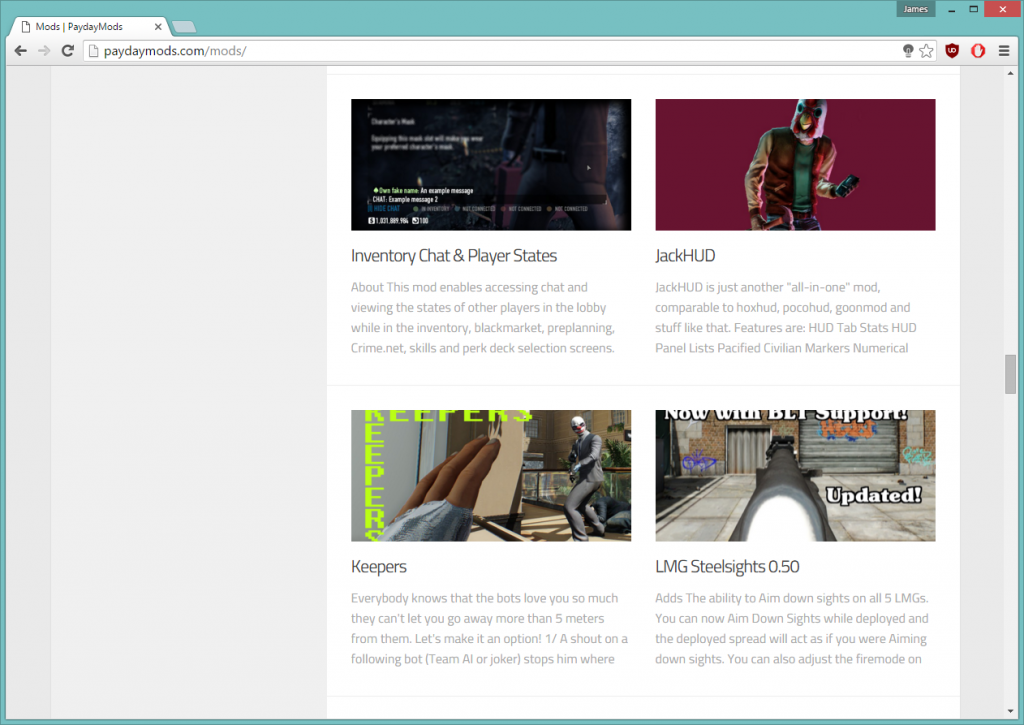Select the Mods | PaydayMods tab
Image resolution: width=1024 pixels, height=725 pixels.
(91, 27)
